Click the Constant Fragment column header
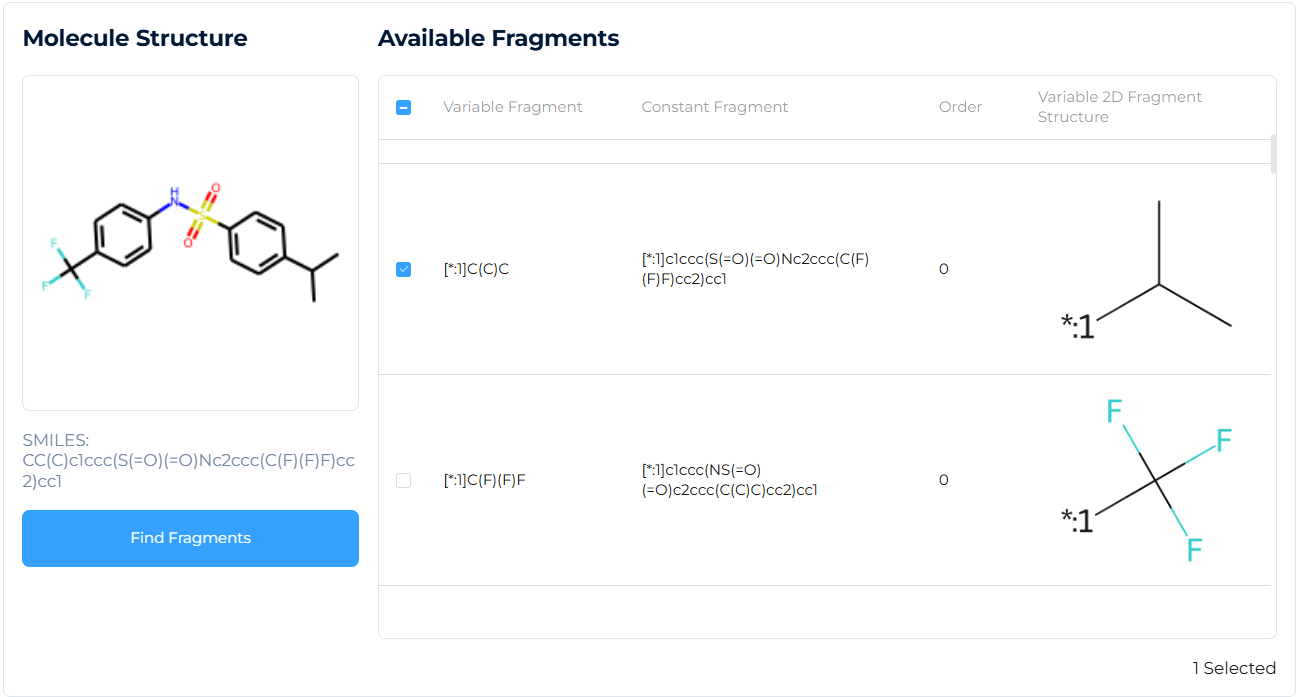The height and width of the screenshot is (697, 1296). [714, 107]
